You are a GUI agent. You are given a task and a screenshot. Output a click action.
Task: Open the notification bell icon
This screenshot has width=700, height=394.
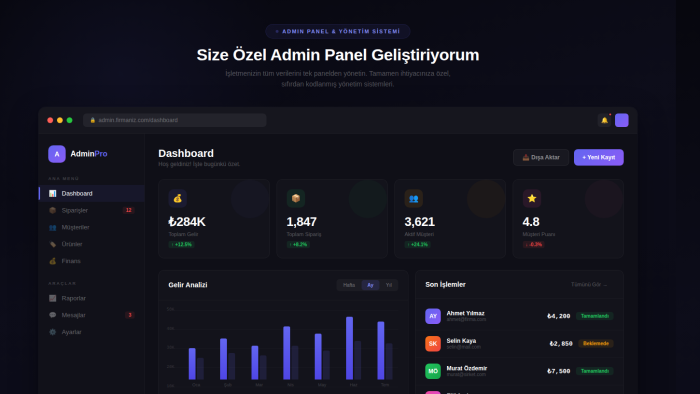(604, 120)
